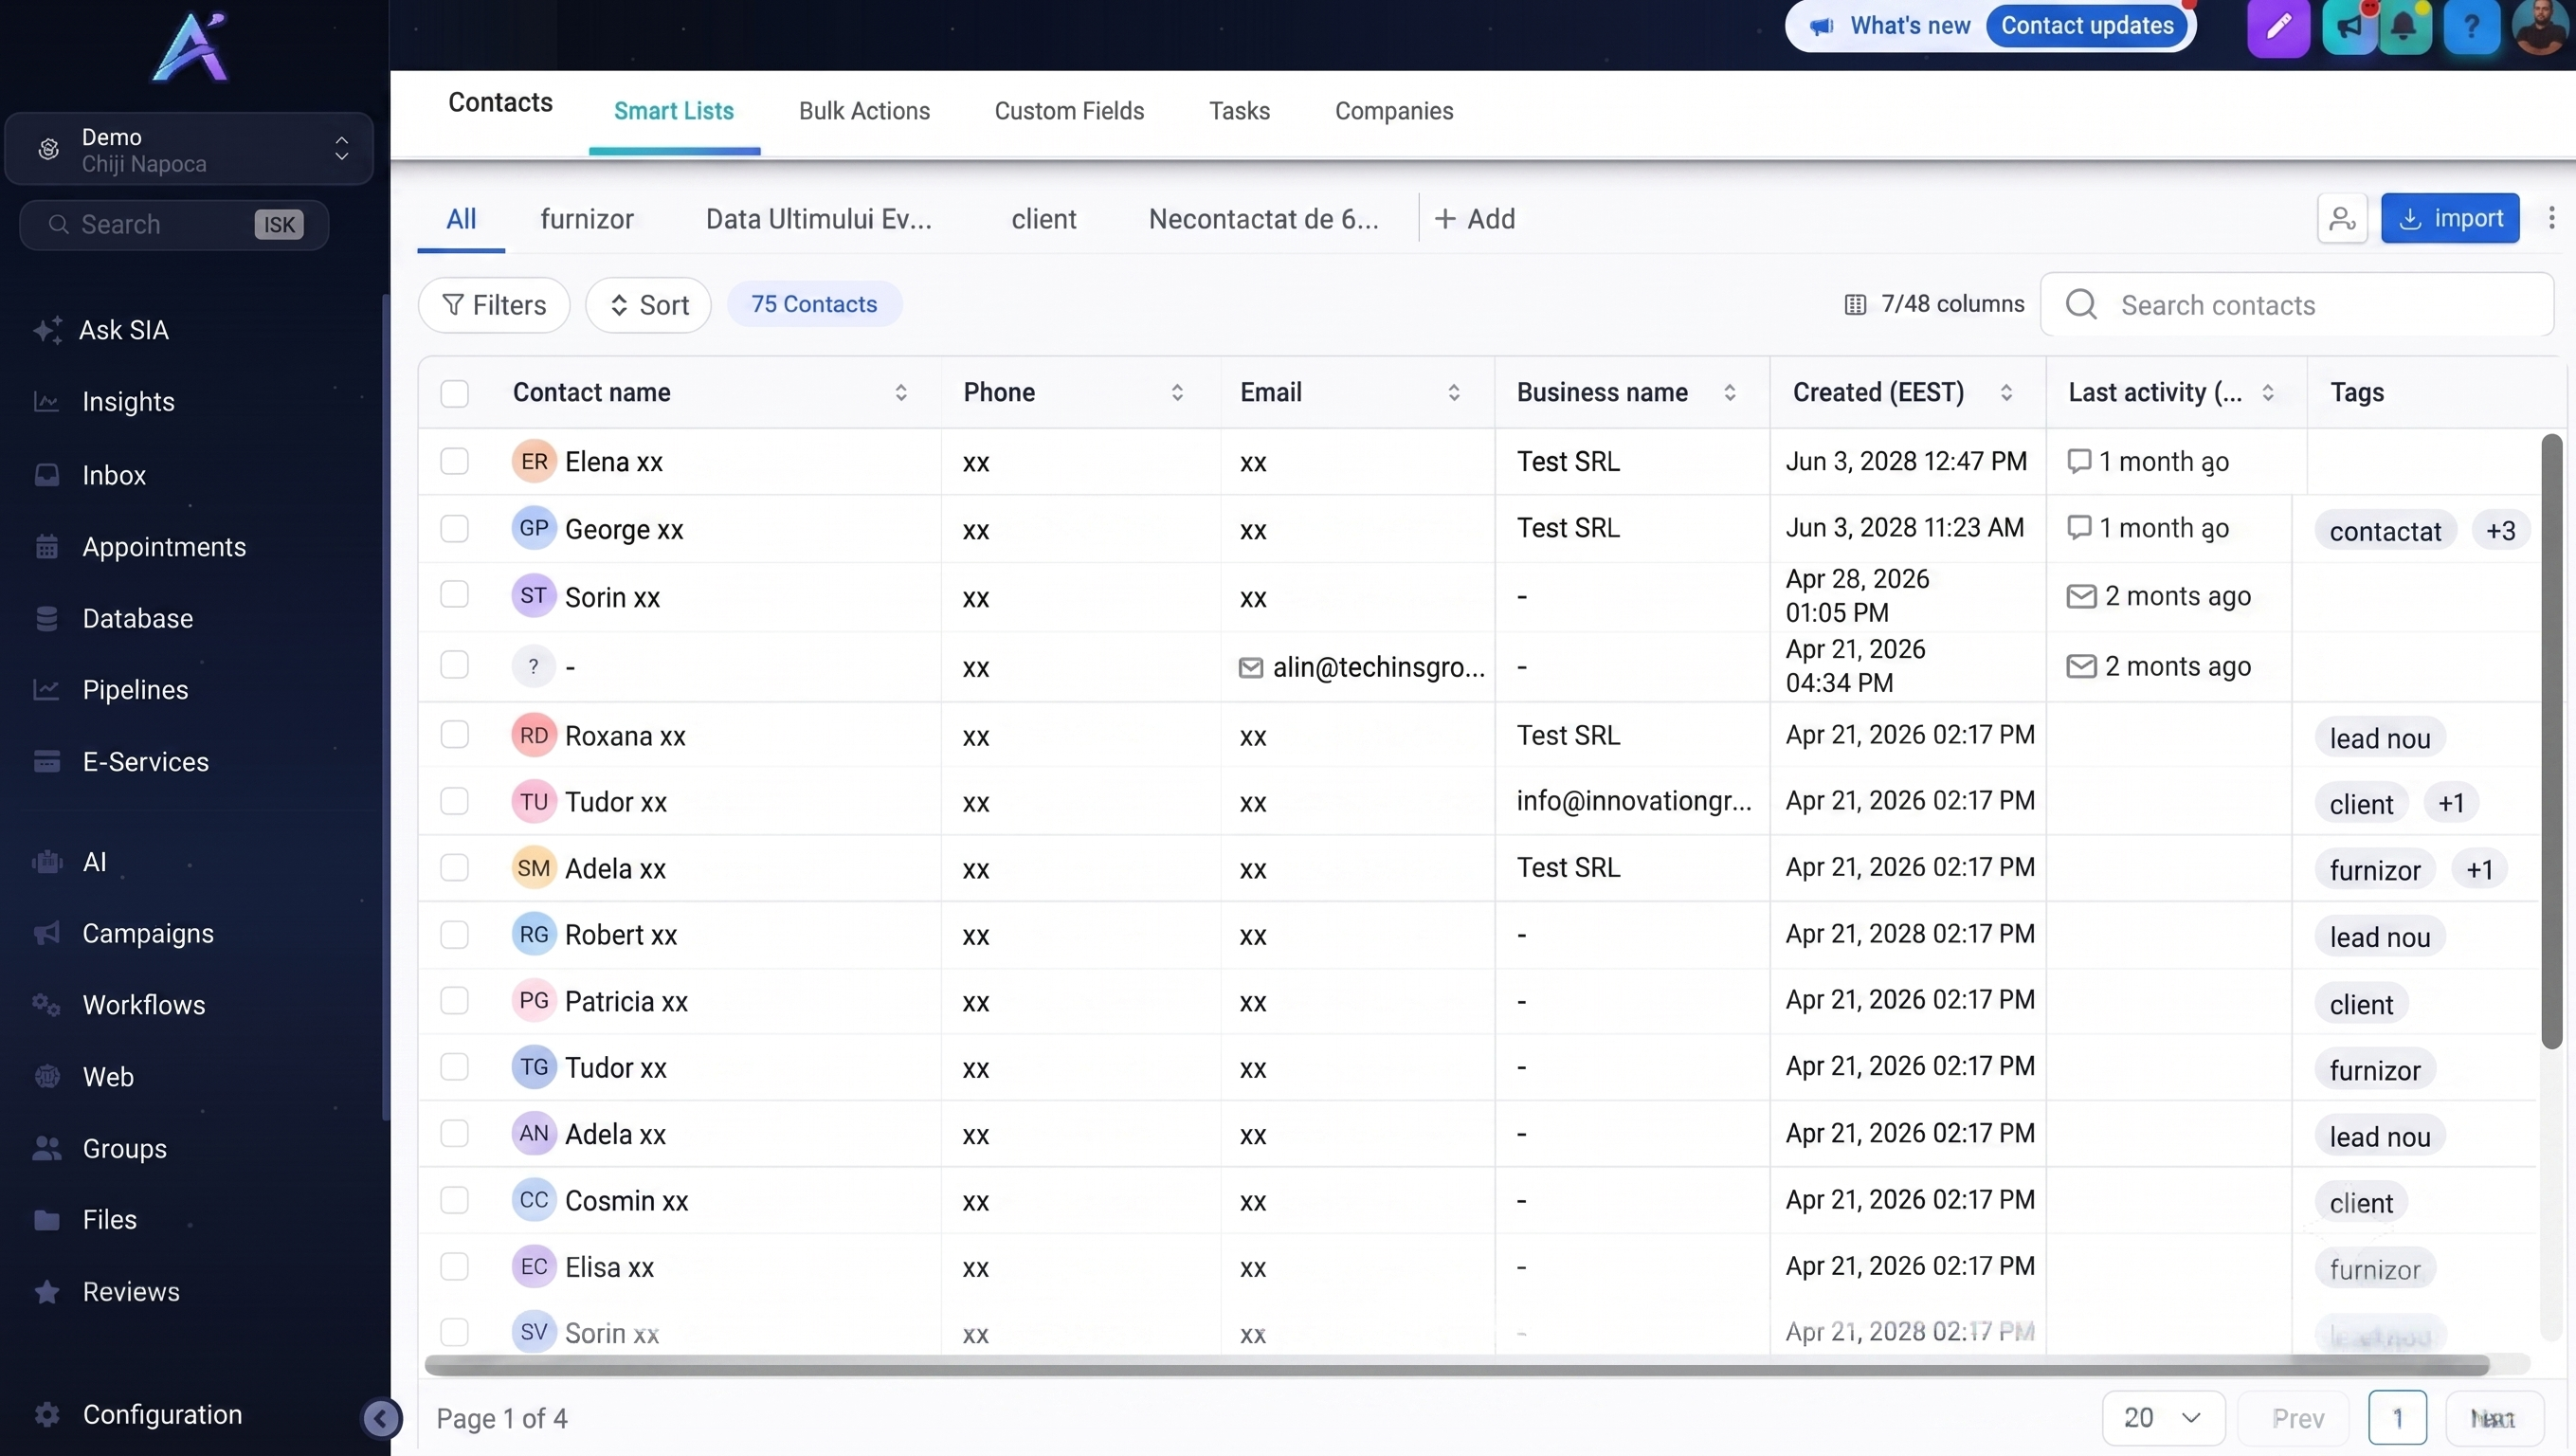
Task: Open the Workflows section
Action: (119, 1005)
